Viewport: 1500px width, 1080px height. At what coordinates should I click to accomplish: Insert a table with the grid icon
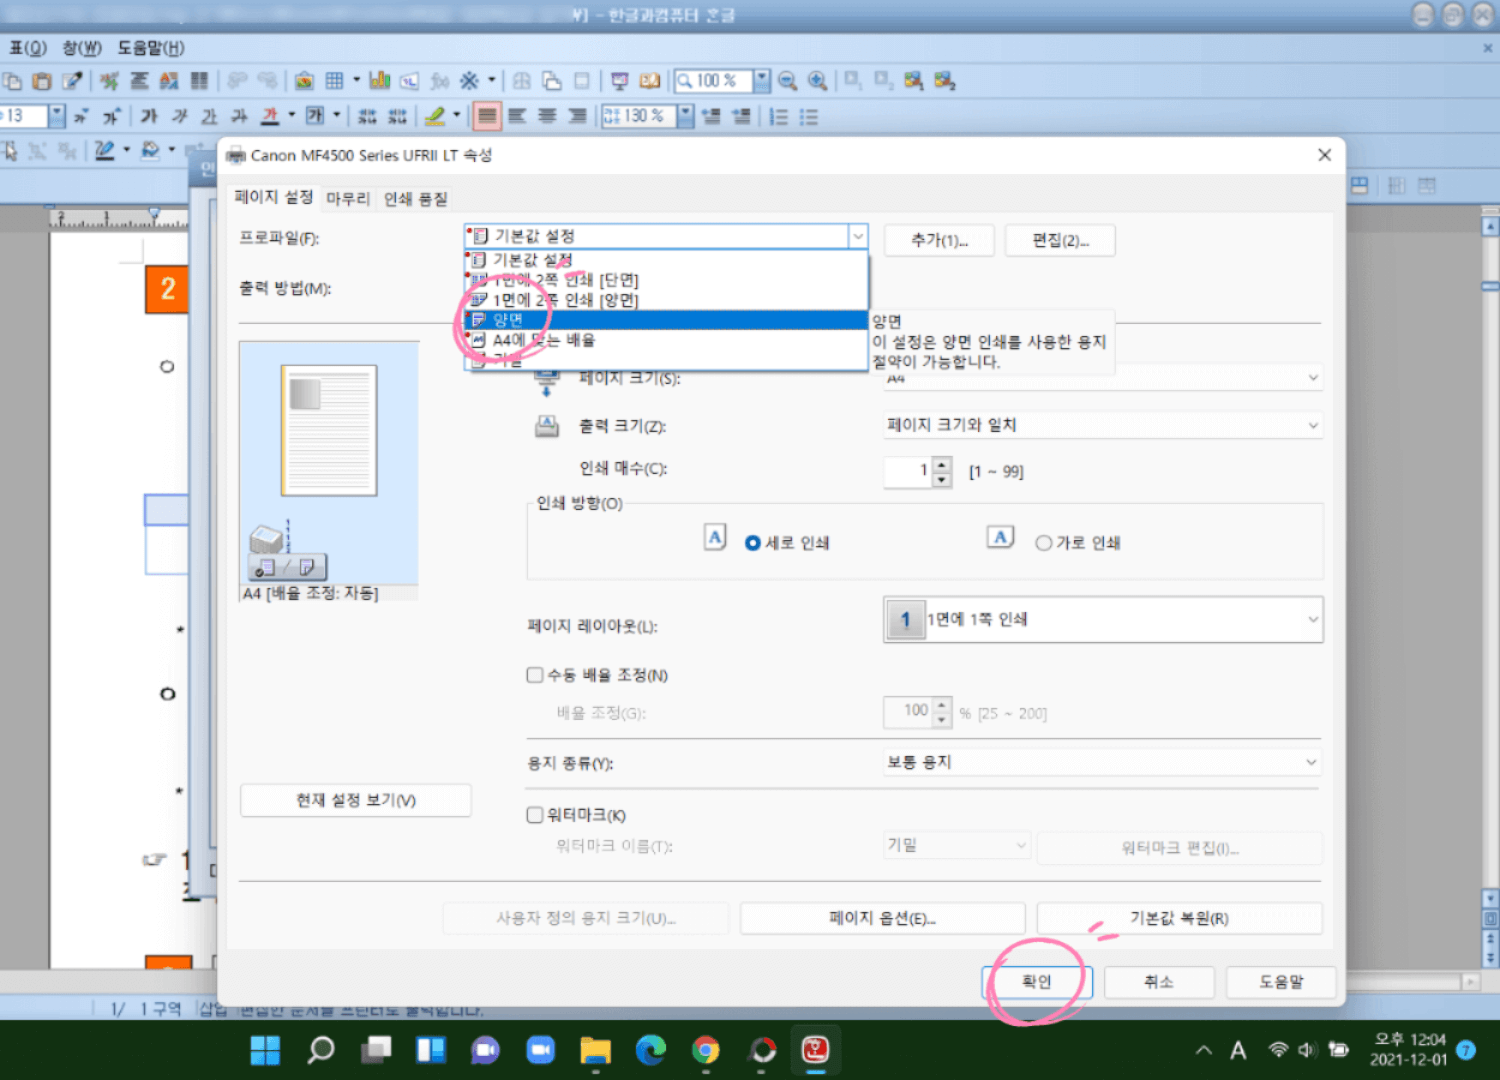335,81
